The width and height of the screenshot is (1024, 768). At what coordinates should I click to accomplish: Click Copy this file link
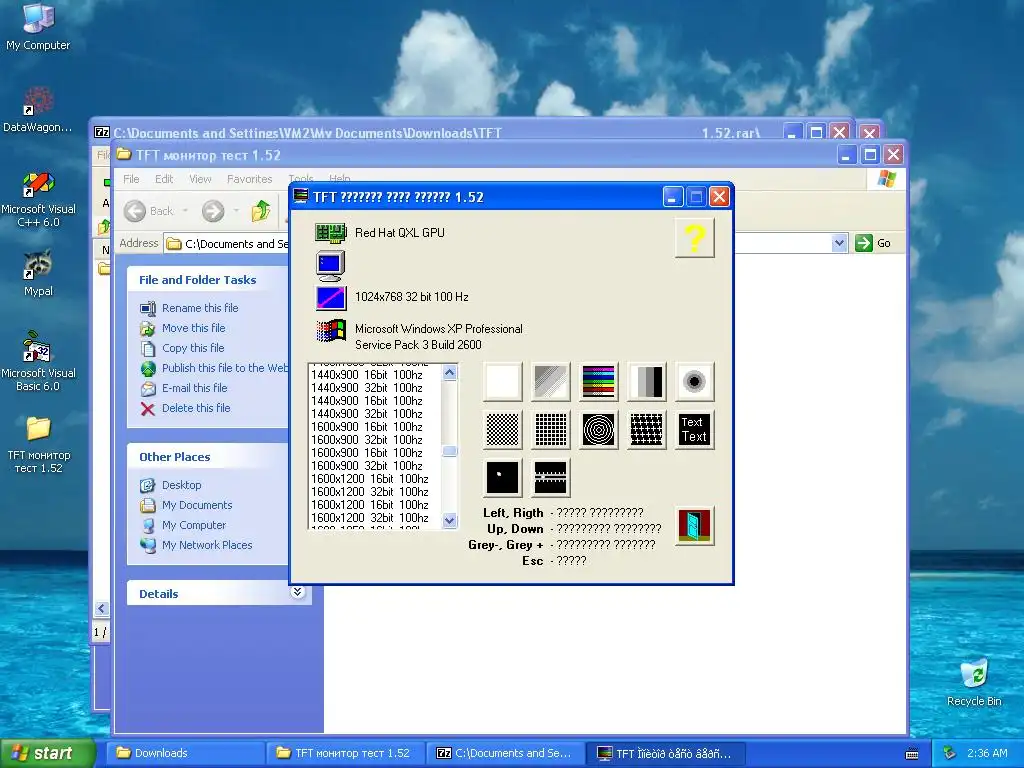coord(193,348)
